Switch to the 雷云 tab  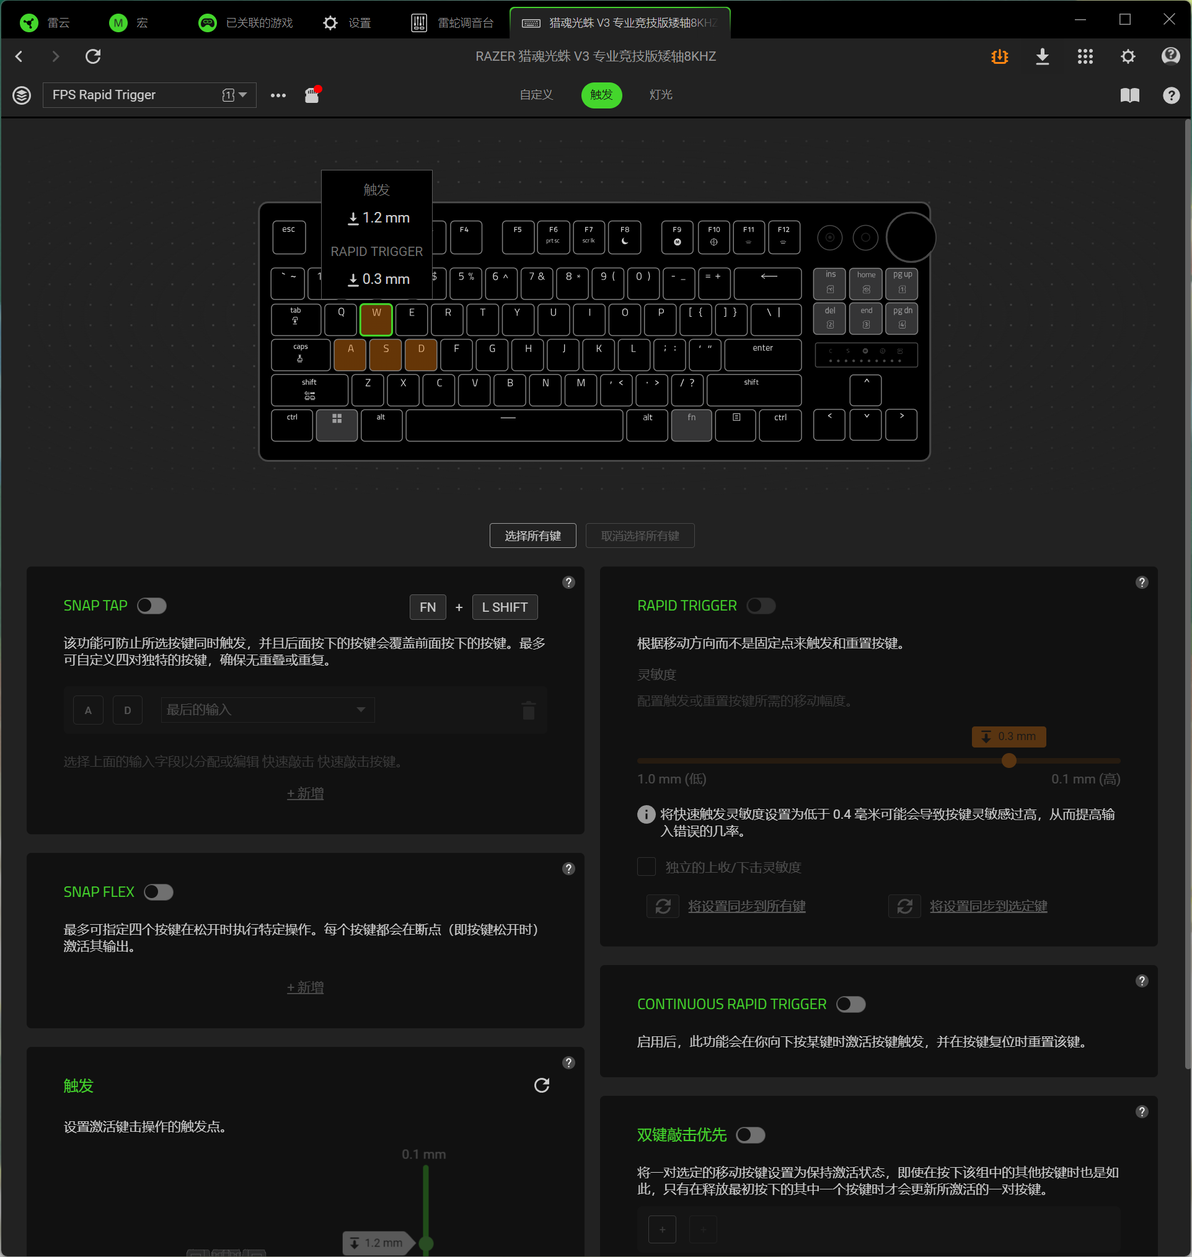[x=47, y=22]
